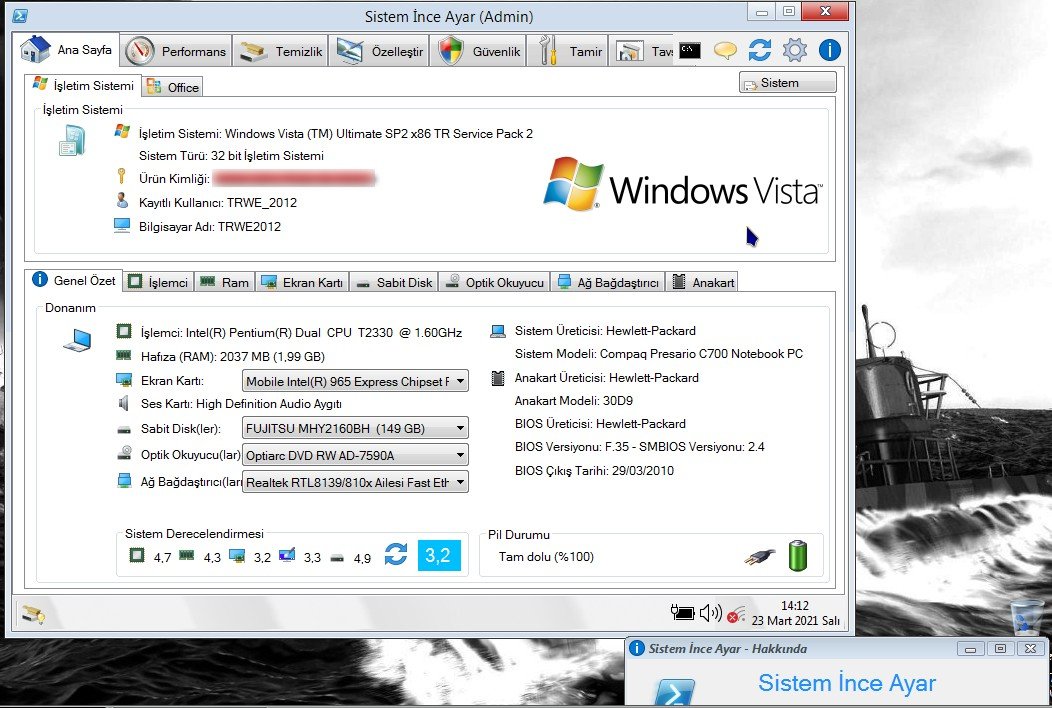This screenshot has height=708, width=1052.
Task: Click the Hakkında window title bar
Action: 792,648
